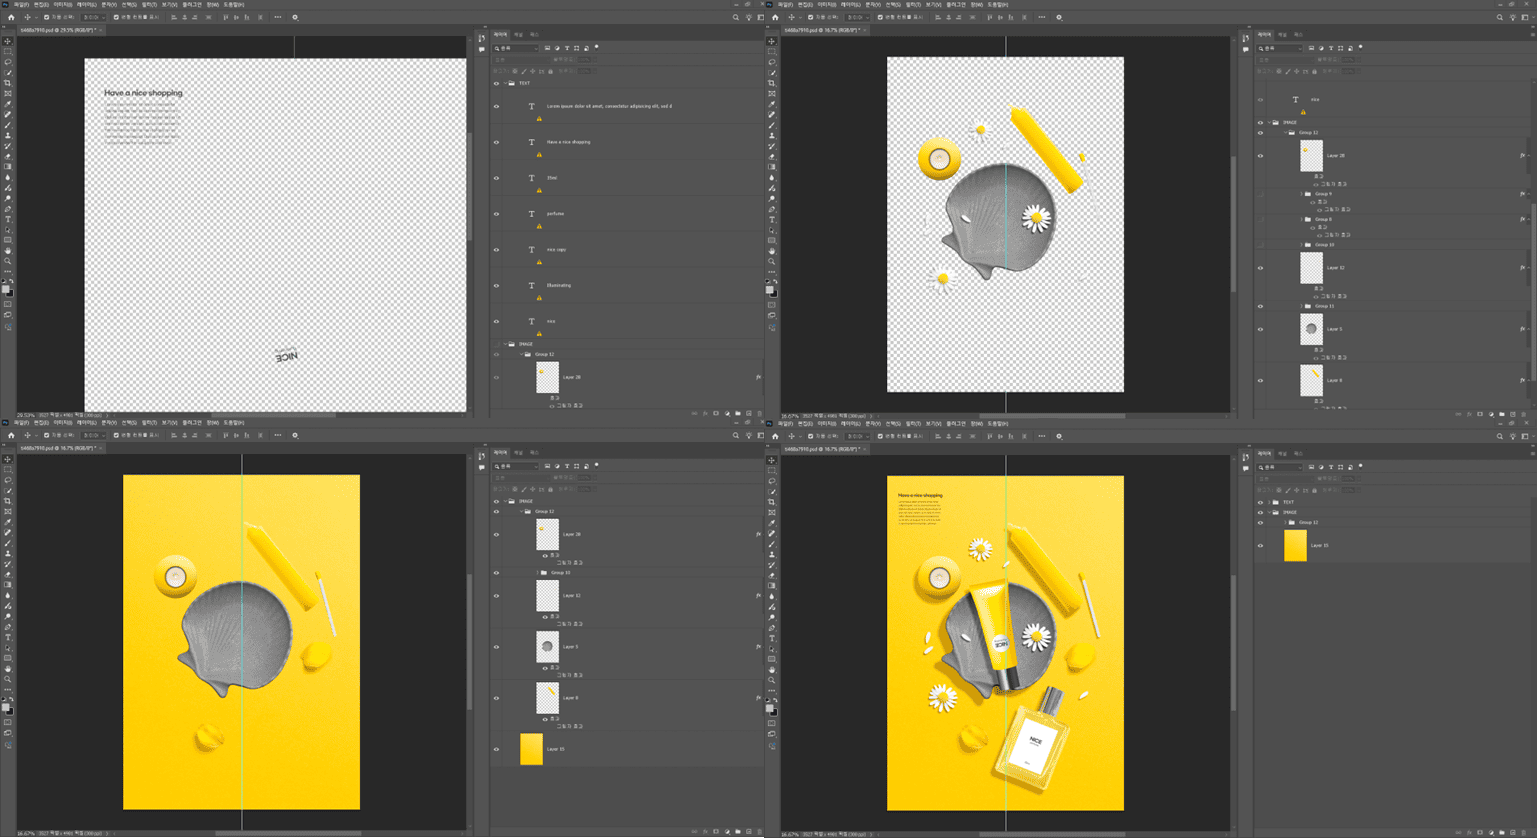
Task: Switch to Channels tab in top-right panel
Action: (1282, 35)
